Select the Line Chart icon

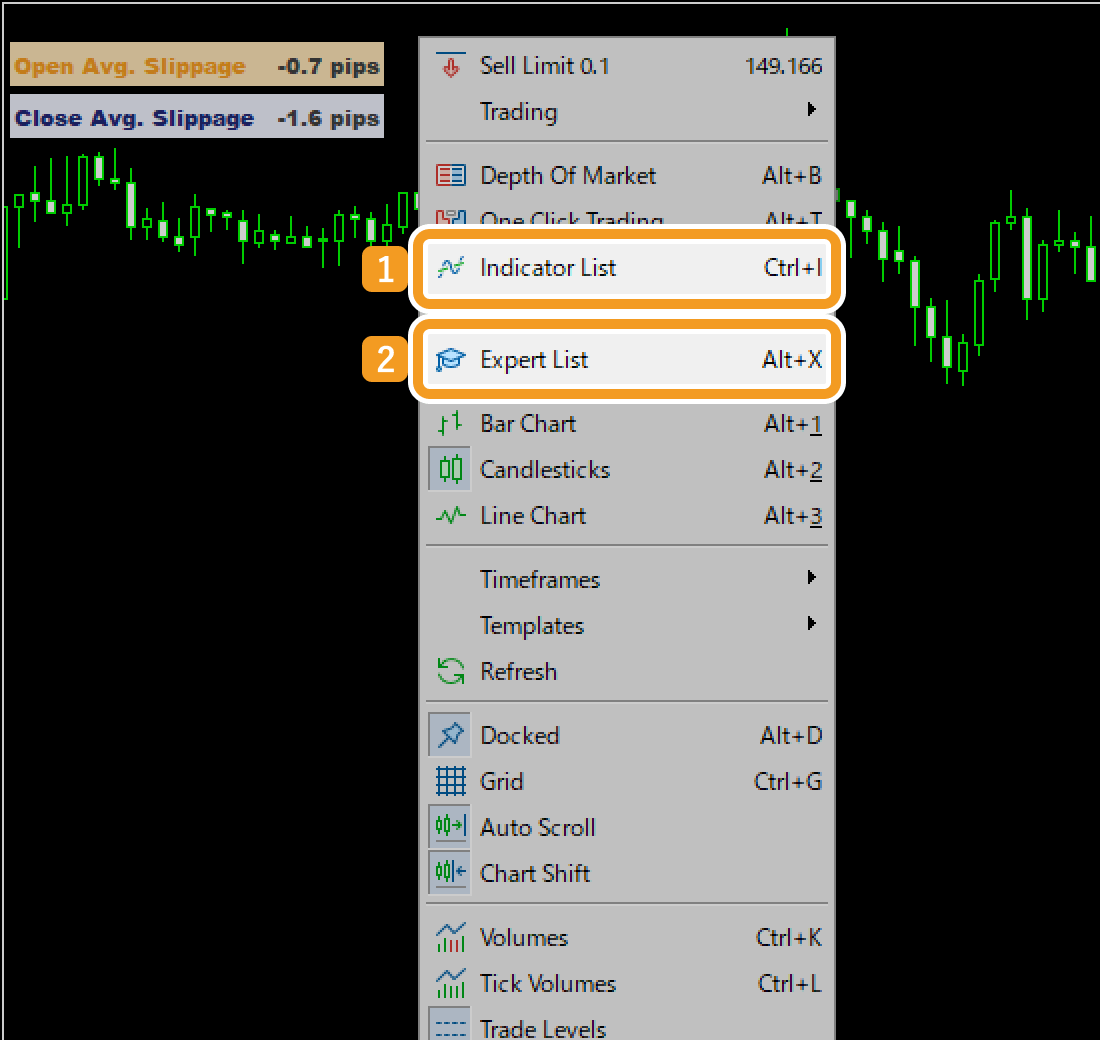click(450, 515)
